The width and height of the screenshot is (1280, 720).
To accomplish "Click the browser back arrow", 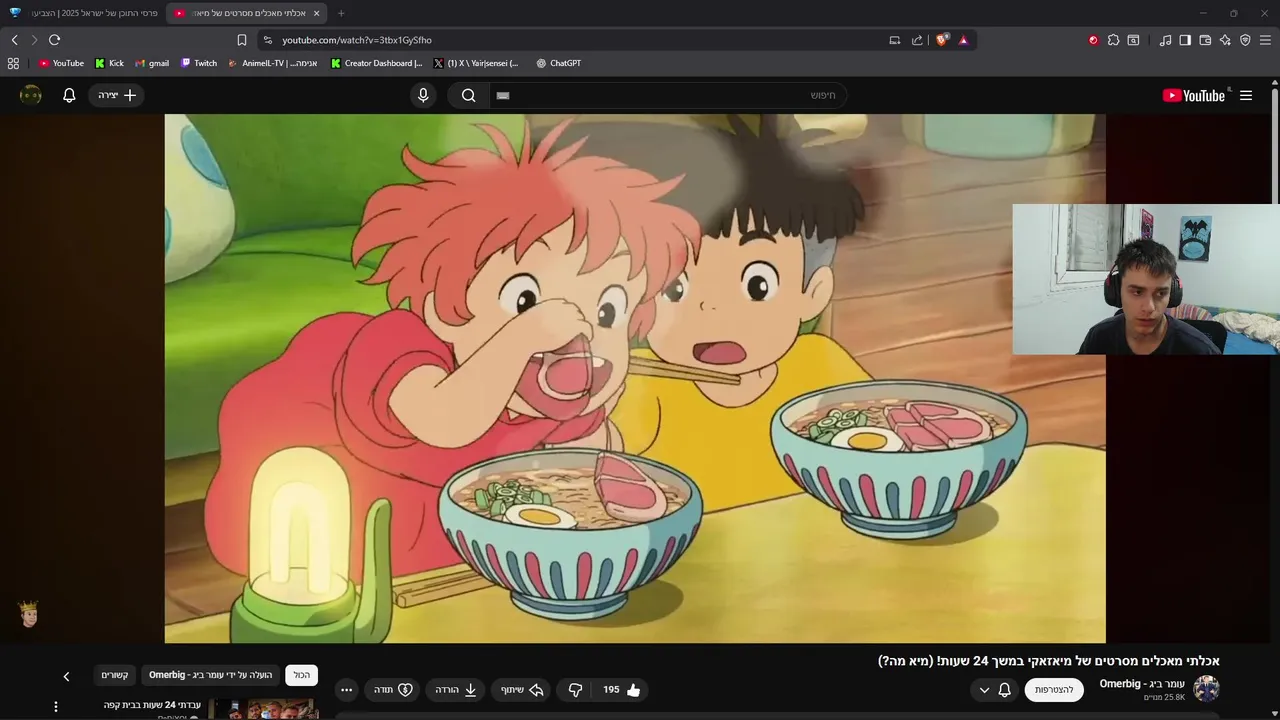I will pyautogui.click(x=14, y=40).
